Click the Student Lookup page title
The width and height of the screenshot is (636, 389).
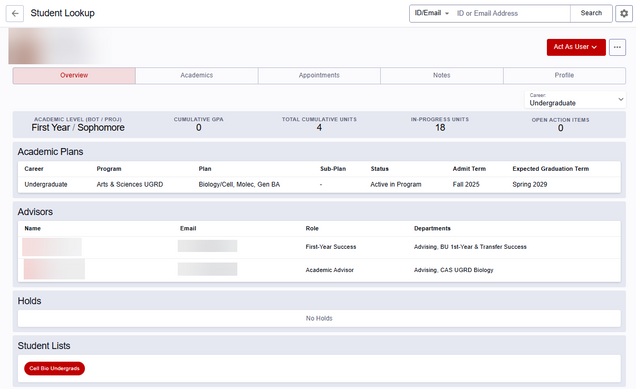(62, 13)
